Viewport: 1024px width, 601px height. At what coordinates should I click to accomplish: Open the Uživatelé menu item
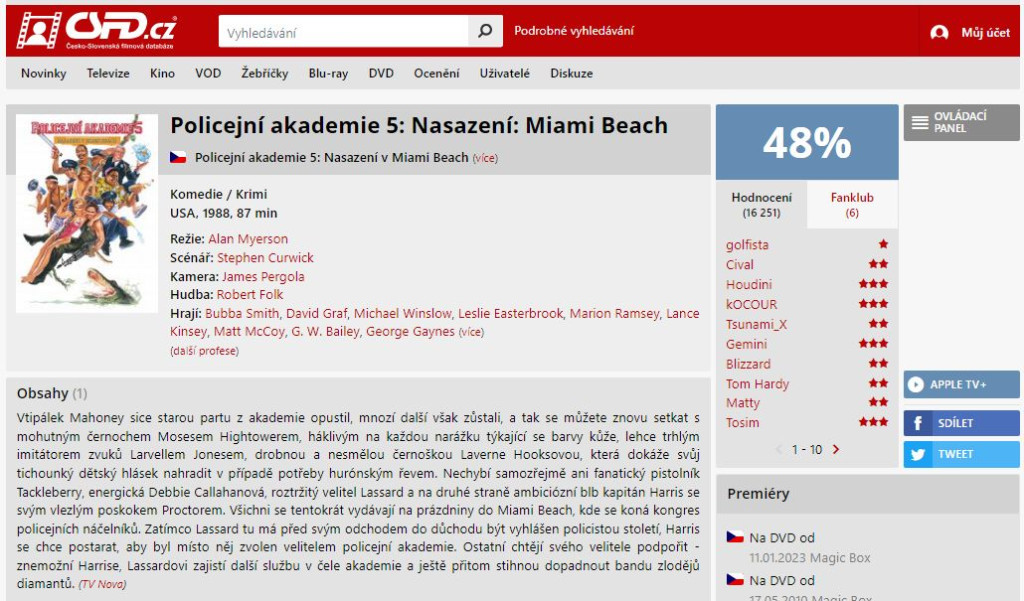point(504,73)
